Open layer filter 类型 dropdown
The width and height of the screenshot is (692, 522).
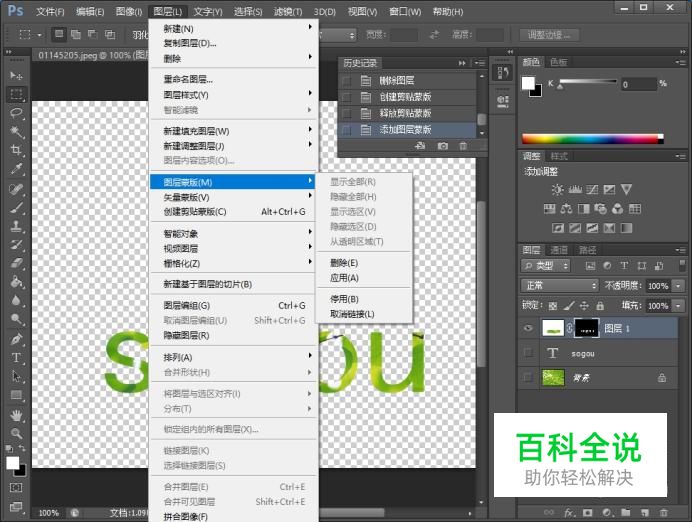pyautogui.click(x=546, y=266)
